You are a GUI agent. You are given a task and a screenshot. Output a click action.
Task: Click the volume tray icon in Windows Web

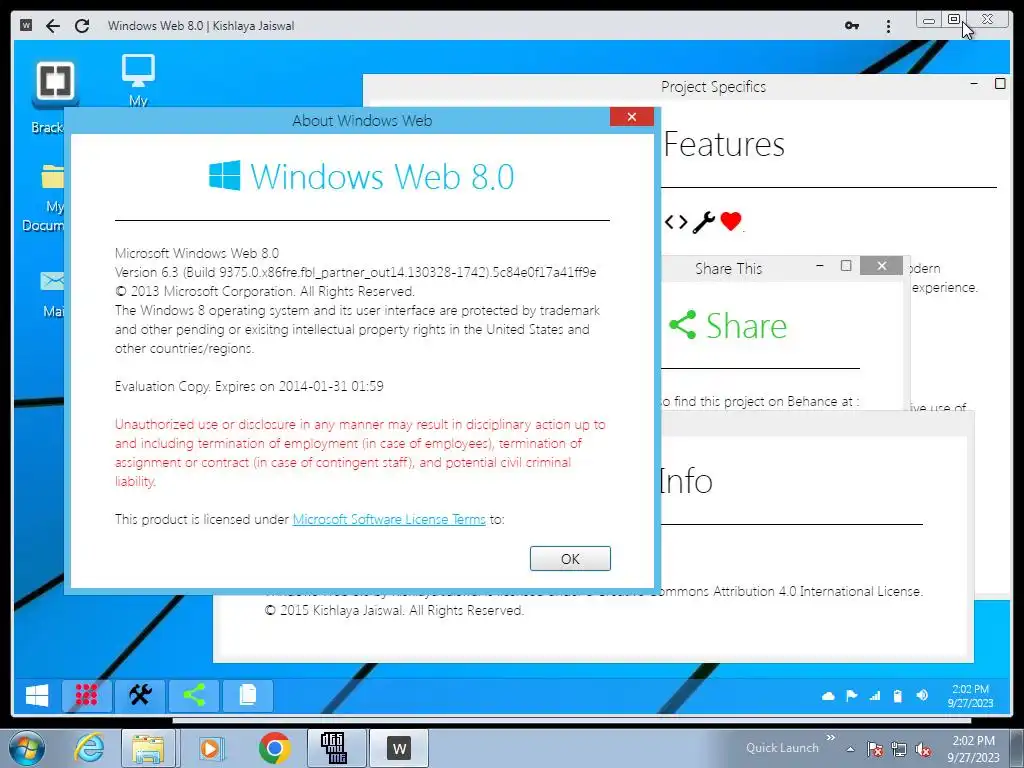(x=922, y=696)
